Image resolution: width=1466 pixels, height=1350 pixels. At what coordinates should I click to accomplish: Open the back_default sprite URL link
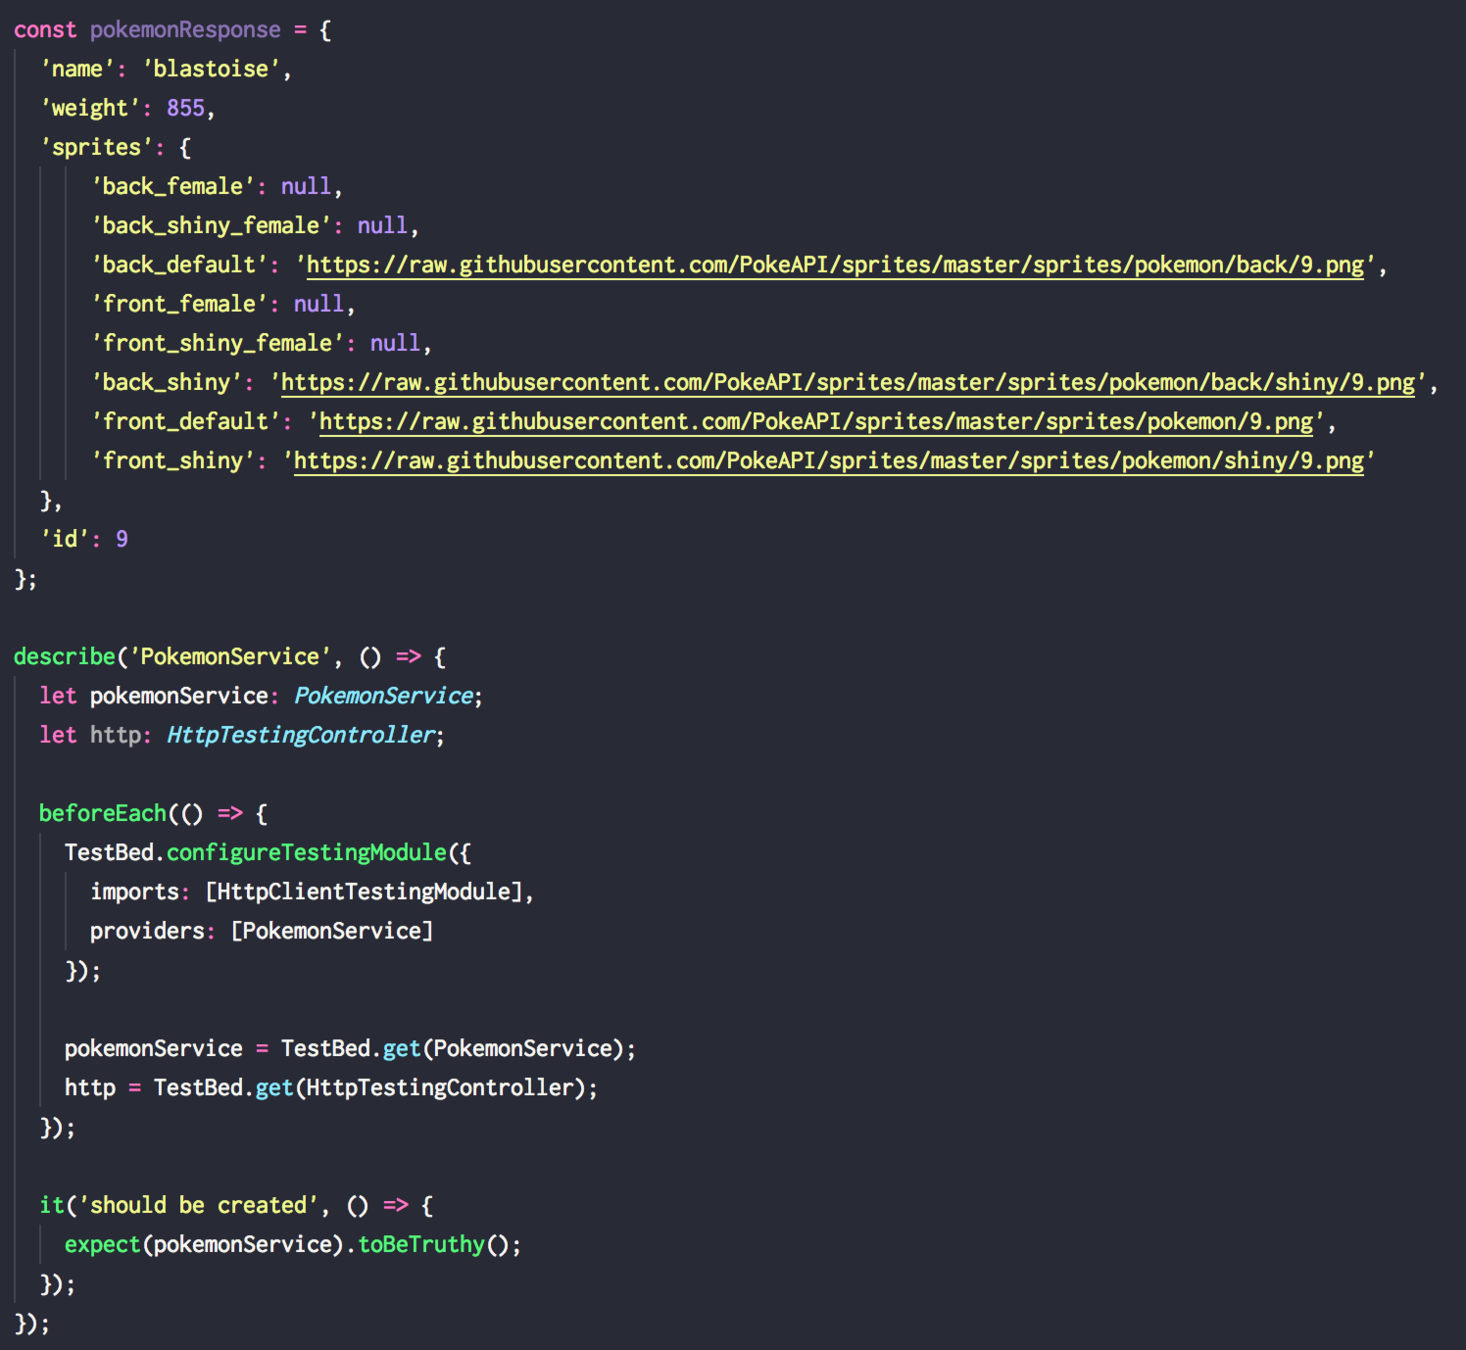835,265
